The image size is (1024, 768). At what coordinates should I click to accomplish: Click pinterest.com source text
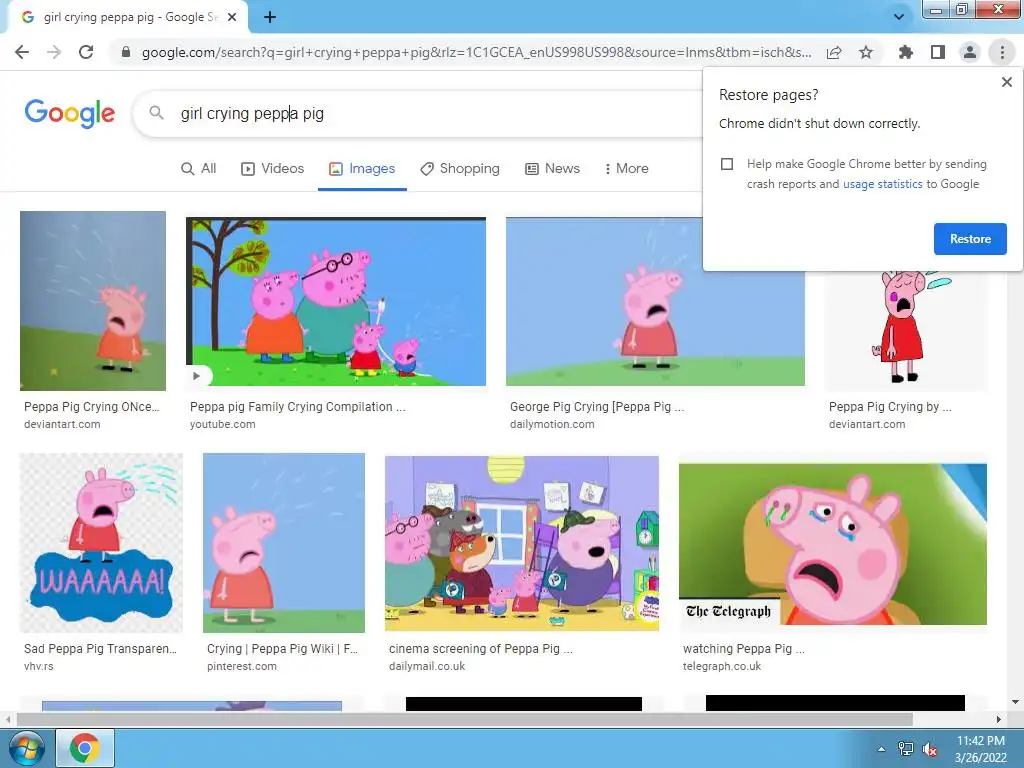click(x=242, y=667)
